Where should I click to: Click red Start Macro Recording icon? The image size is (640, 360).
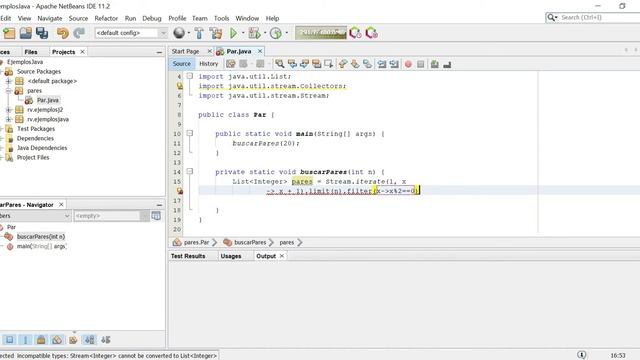pos(408,64)
